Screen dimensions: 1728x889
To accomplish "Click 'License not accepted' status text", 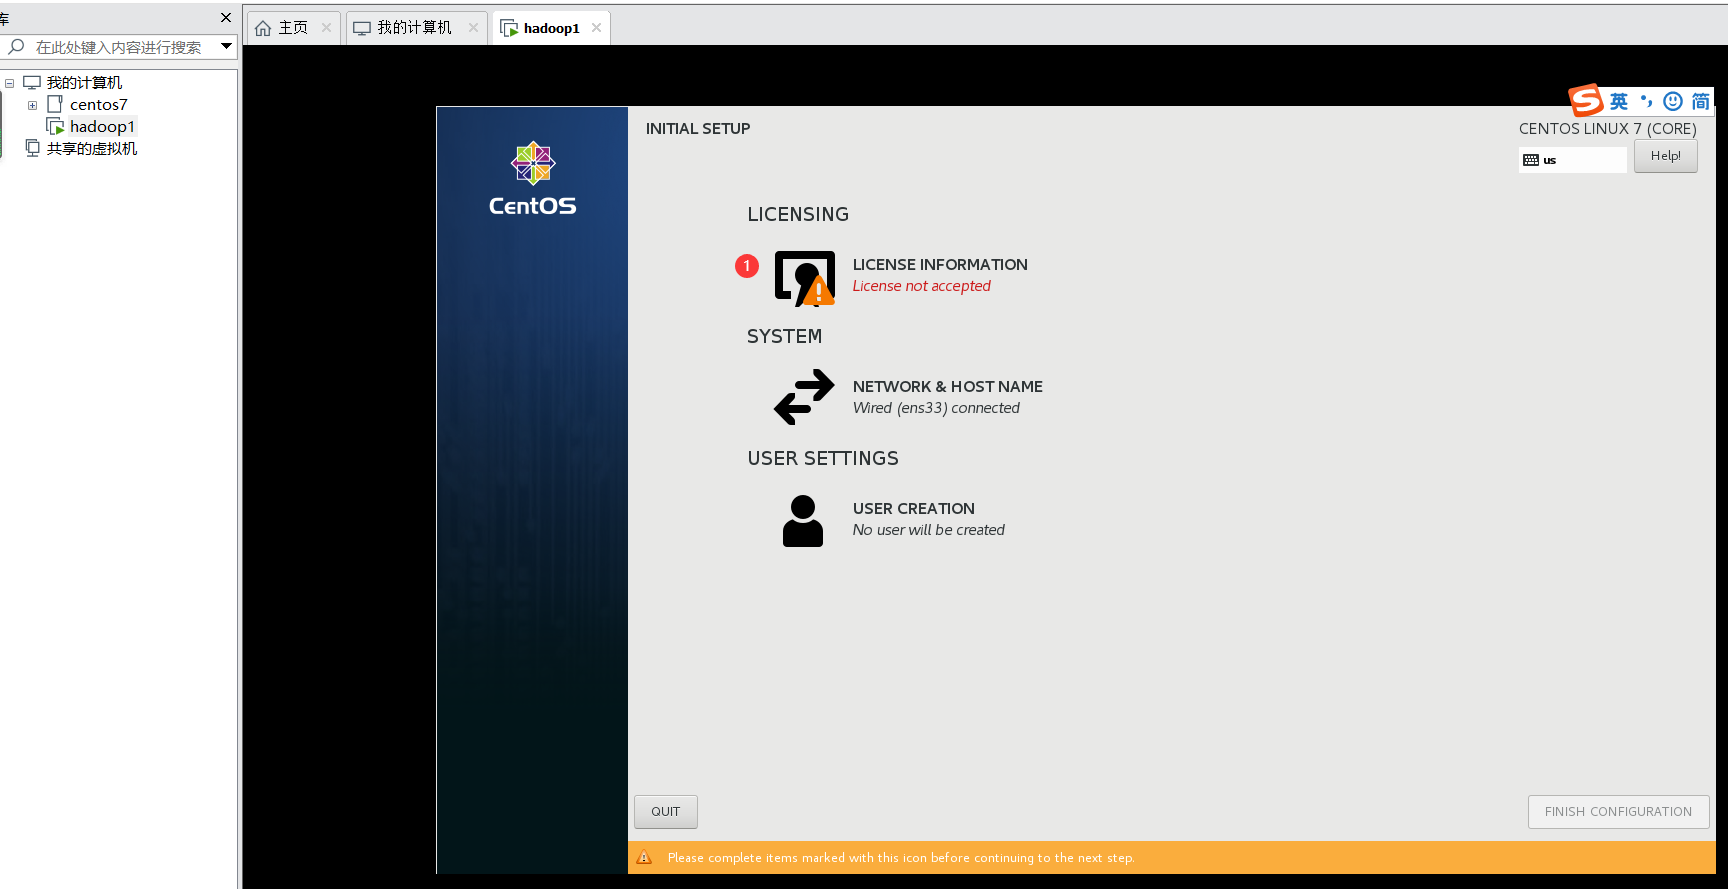I will 922,286.
